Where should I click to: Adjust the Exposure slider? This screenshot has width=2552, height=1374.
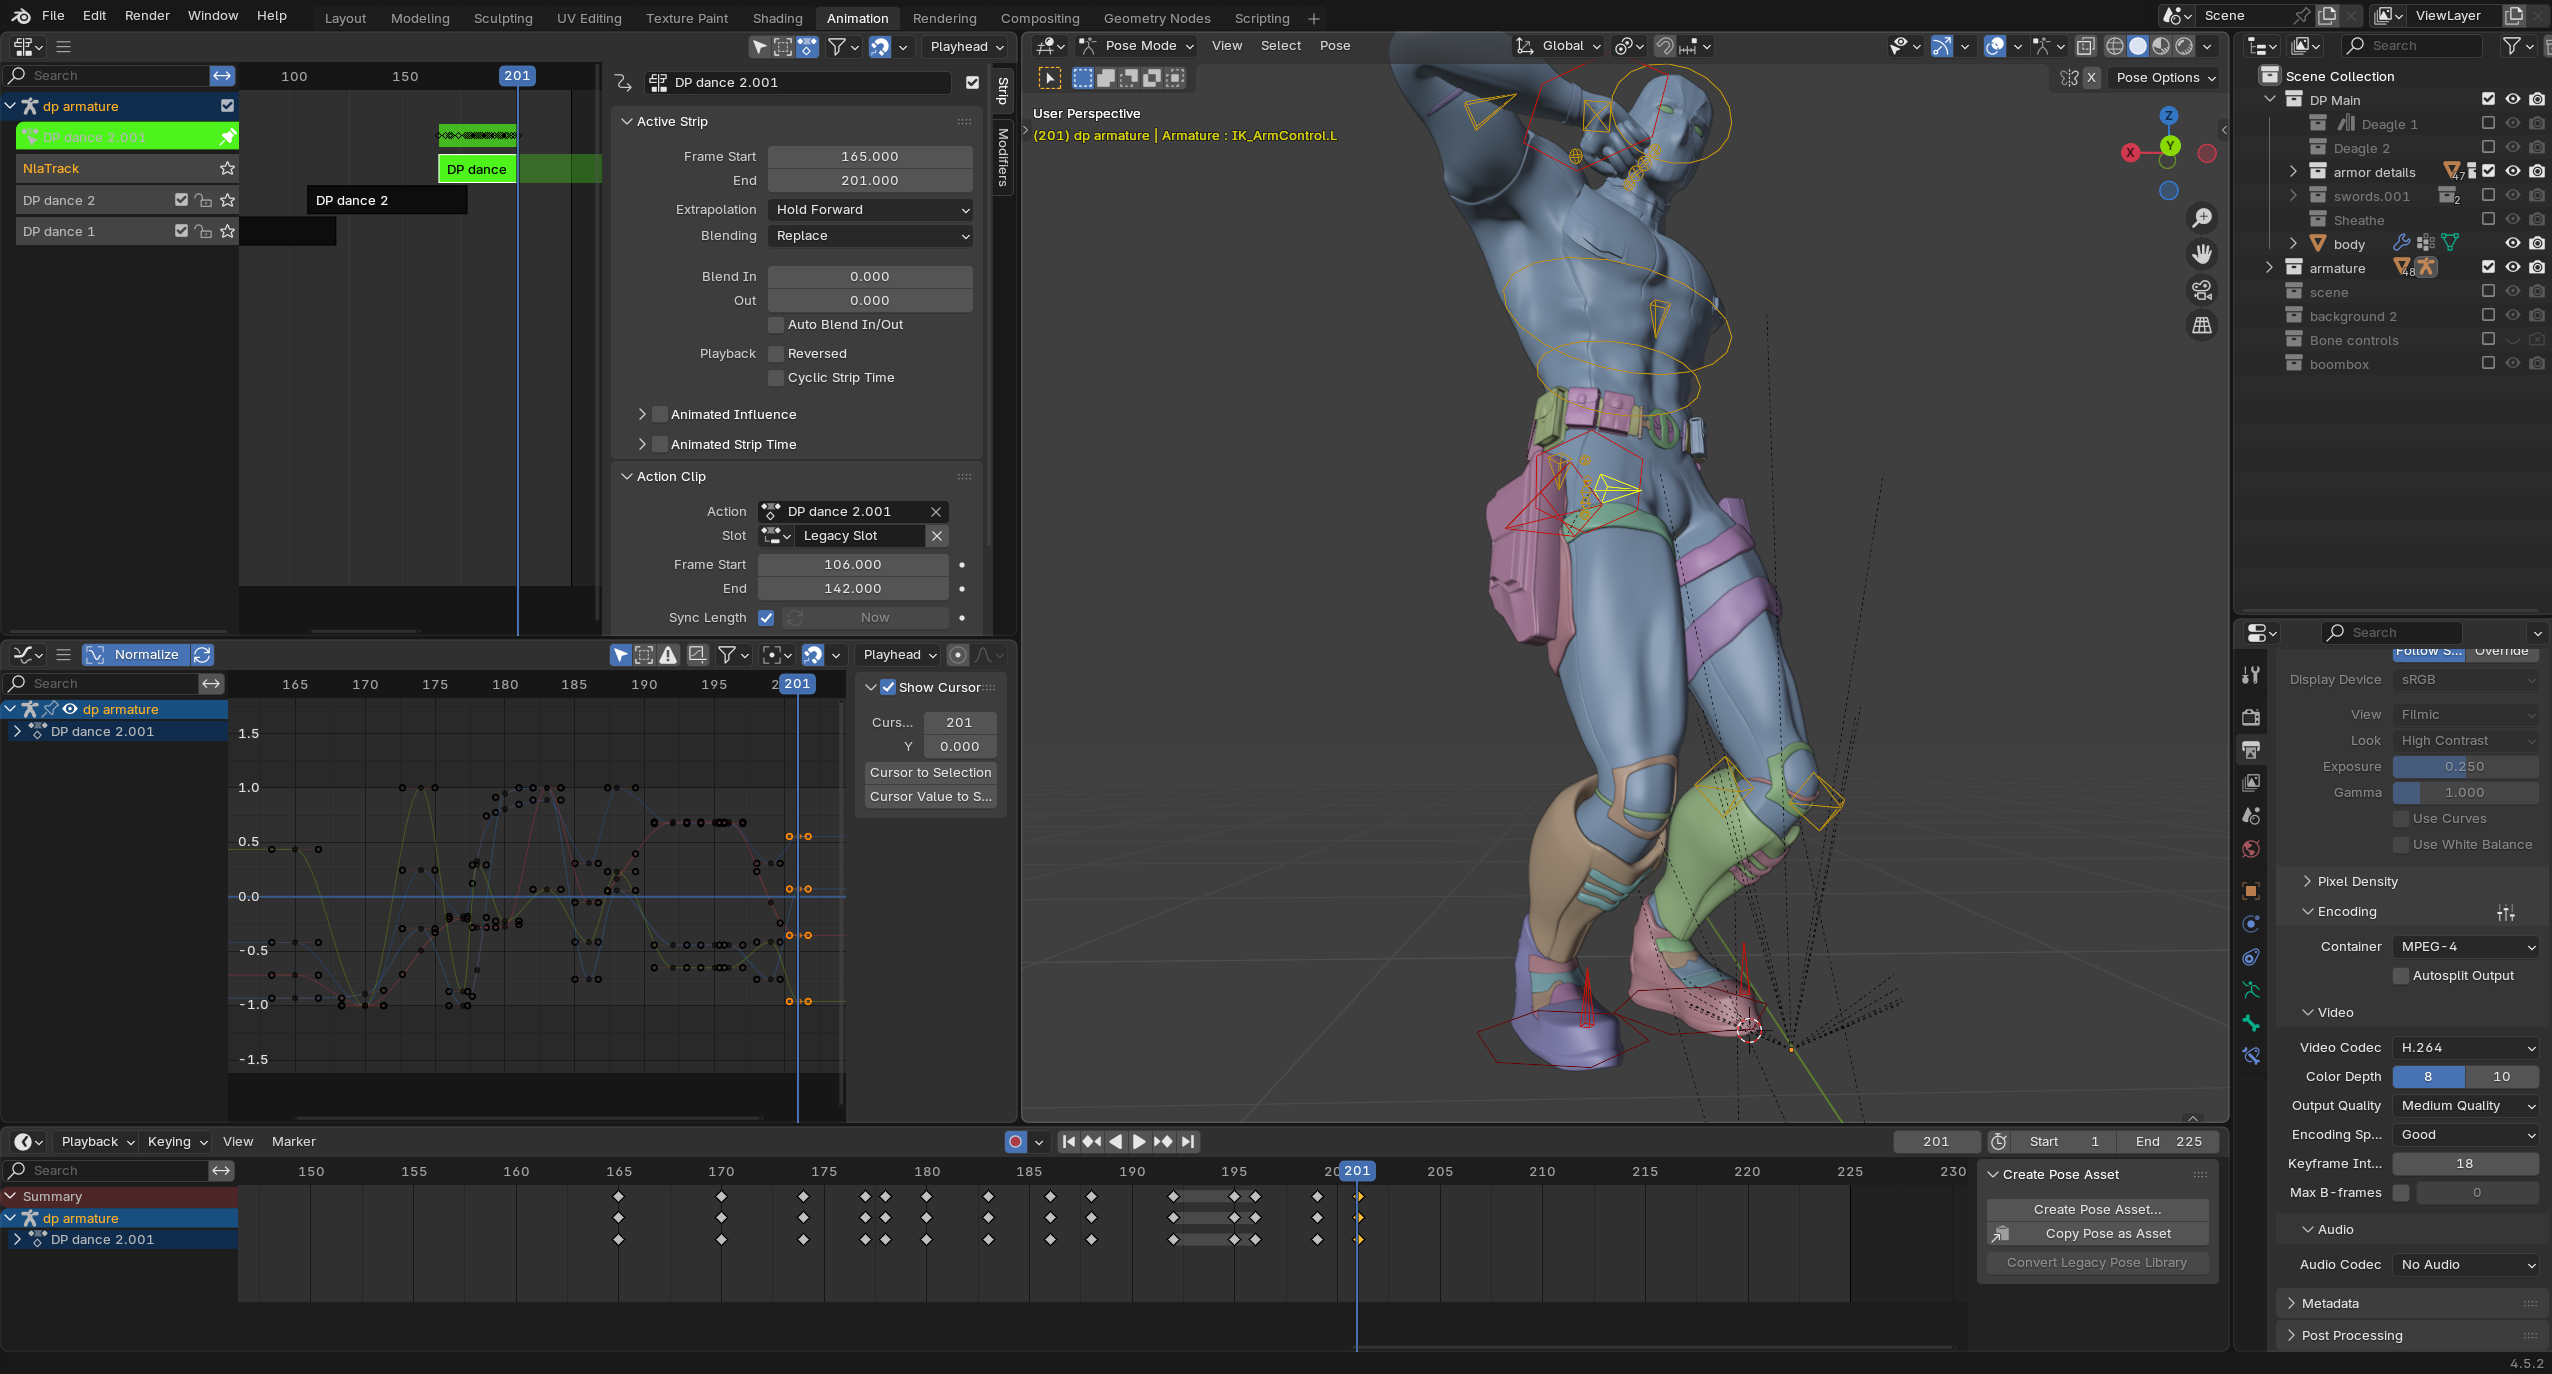pyautogui.click(x=2464, y=766)
